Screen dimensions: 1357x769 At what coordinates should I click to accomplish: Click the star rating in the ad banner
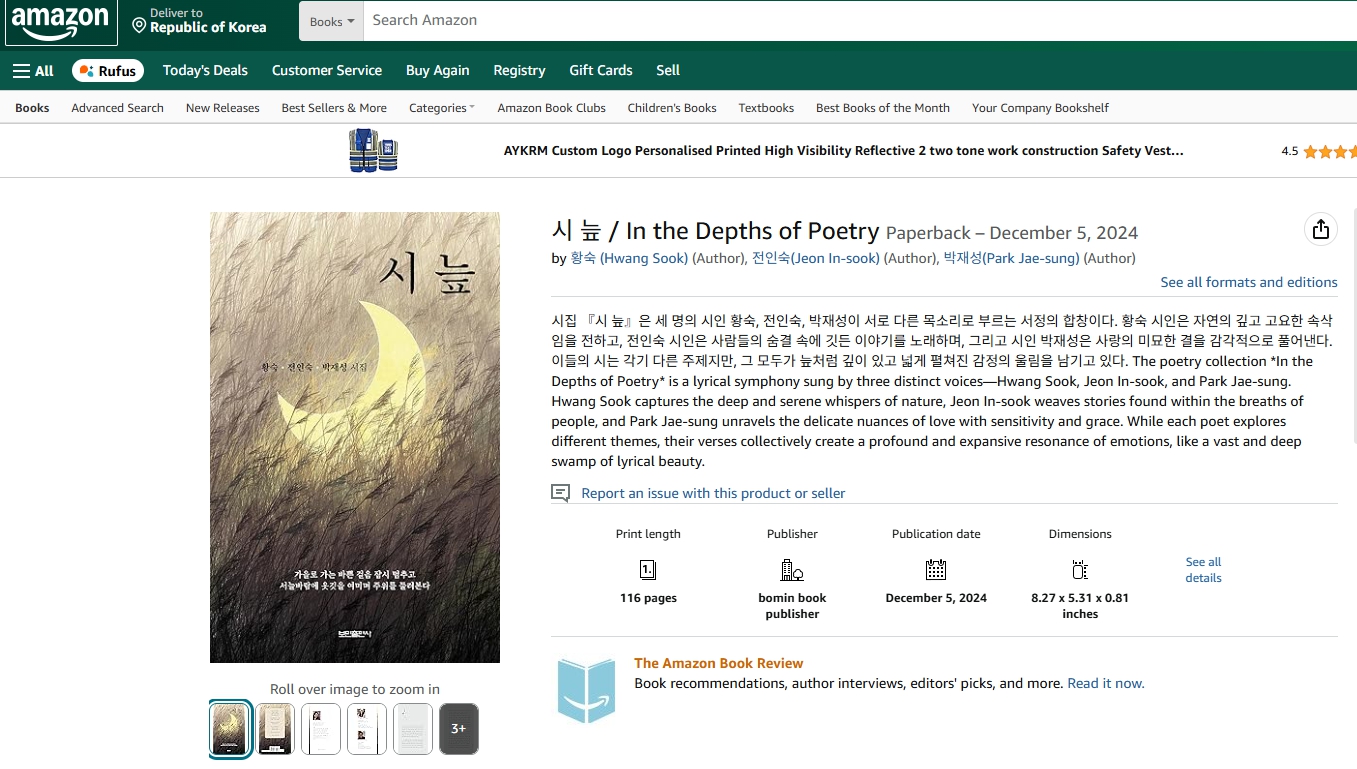[x=1331, y=152]
